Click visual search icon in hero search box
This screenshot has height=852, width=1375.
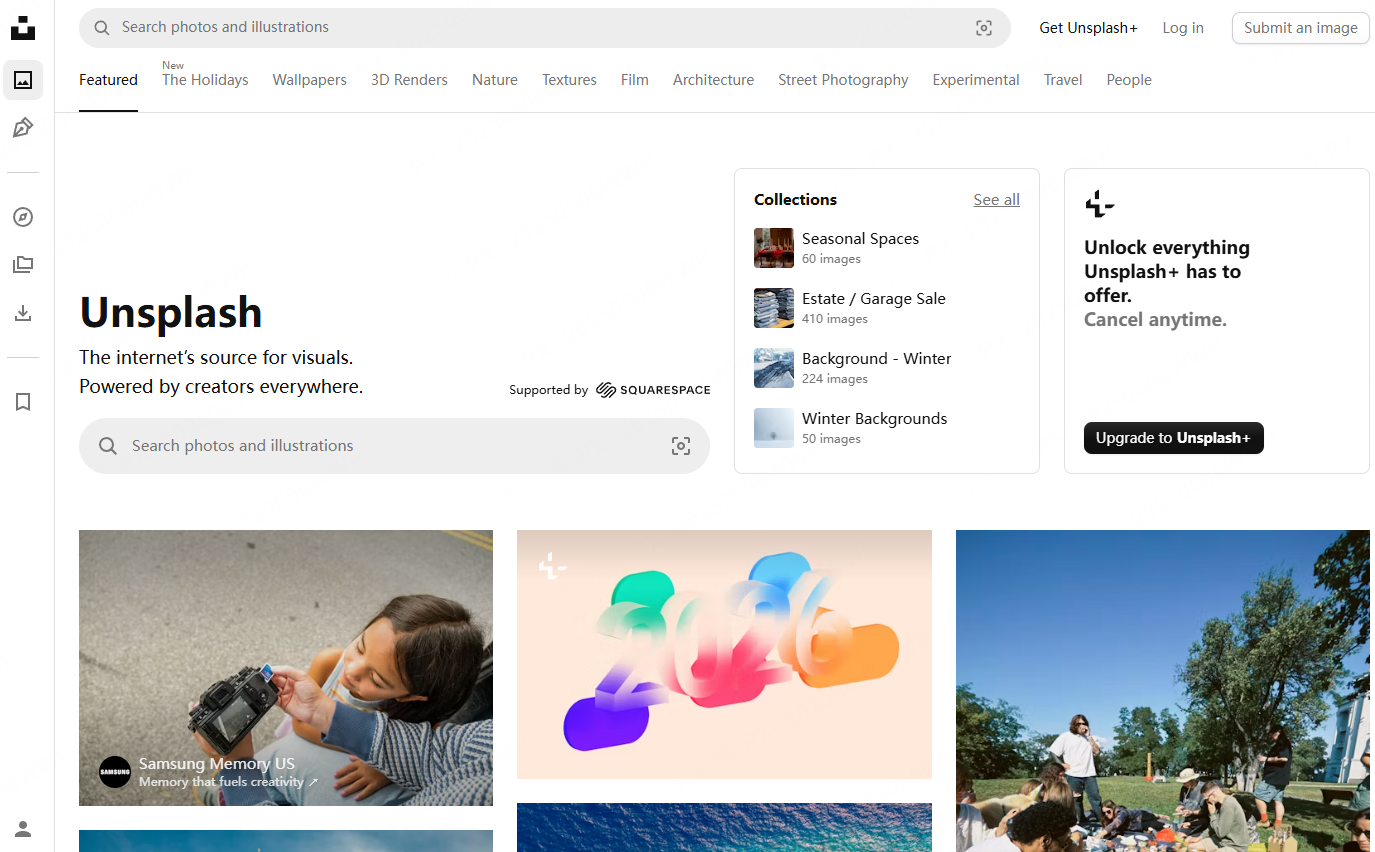coord(681,446)
